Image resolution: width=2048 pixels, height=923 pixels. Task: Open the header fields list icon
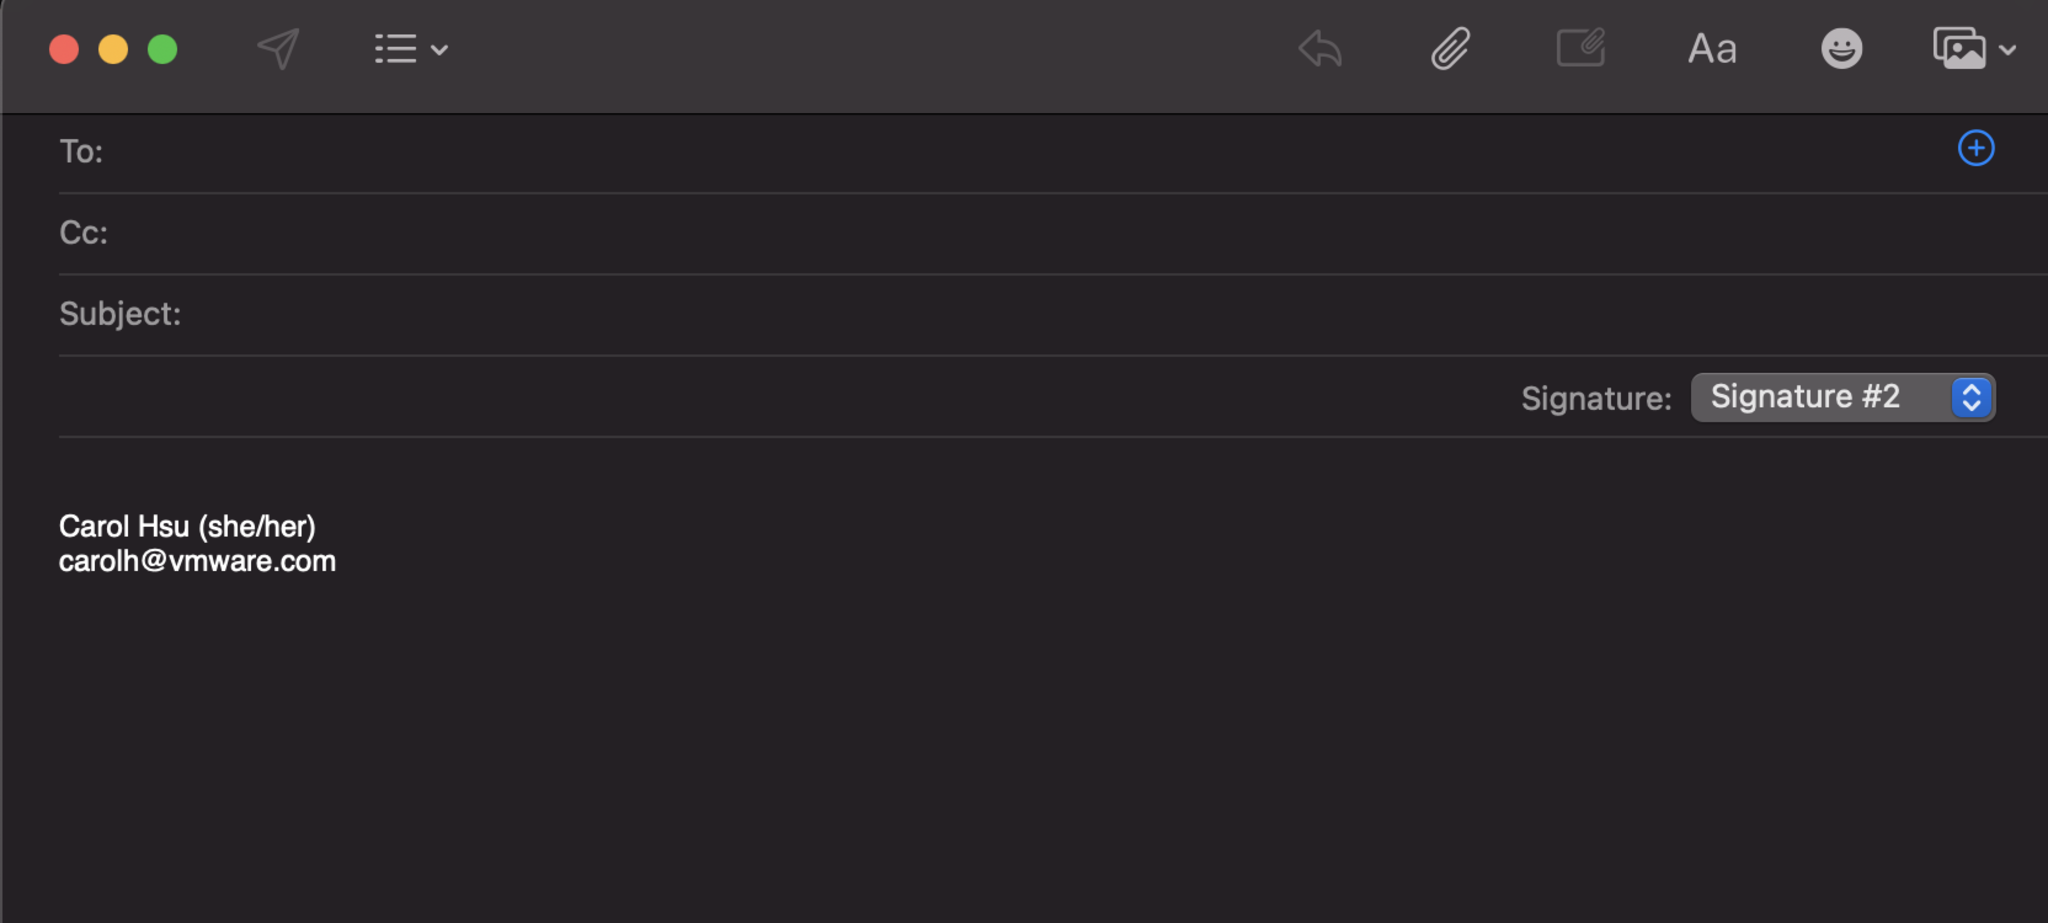click(x=396, y=49)
